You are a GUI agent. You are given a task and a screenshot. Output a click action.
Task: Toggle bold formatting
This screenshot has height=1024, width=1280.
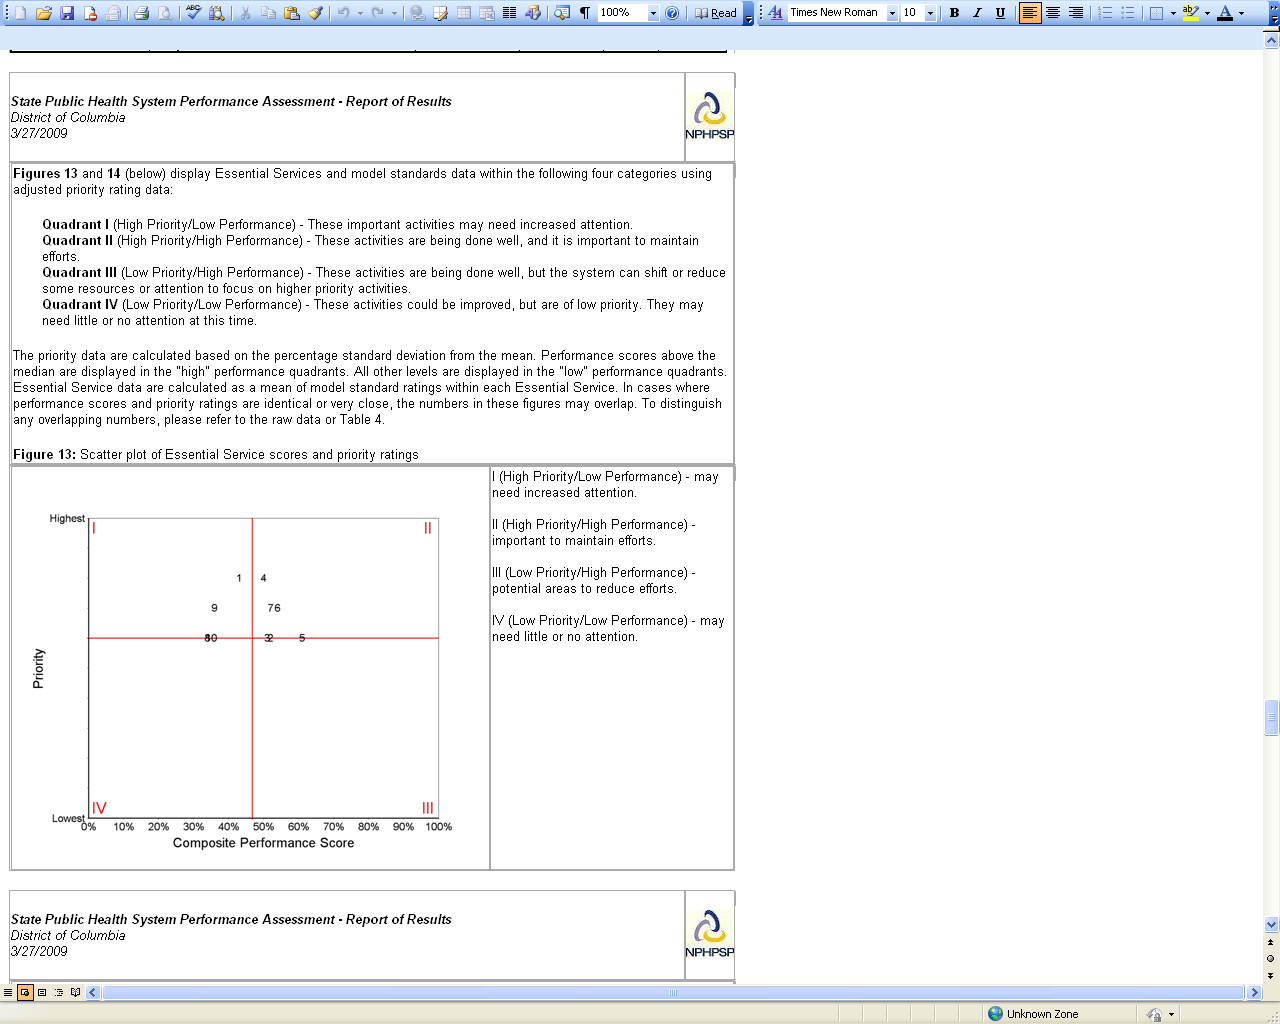954,13
